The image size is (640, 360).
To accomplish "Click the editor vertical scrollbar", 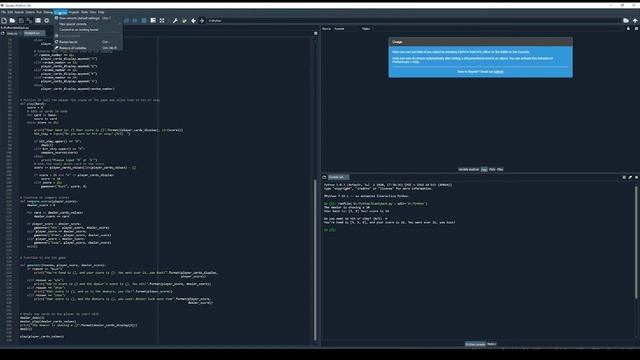I will pyautogui.click(x=315, y=260).
